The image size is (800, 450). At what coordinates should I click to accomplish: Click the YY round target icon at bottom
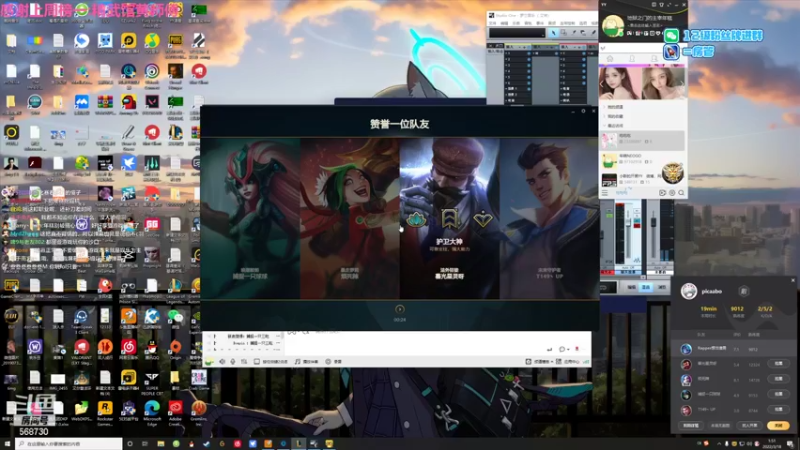coord(672,193)
